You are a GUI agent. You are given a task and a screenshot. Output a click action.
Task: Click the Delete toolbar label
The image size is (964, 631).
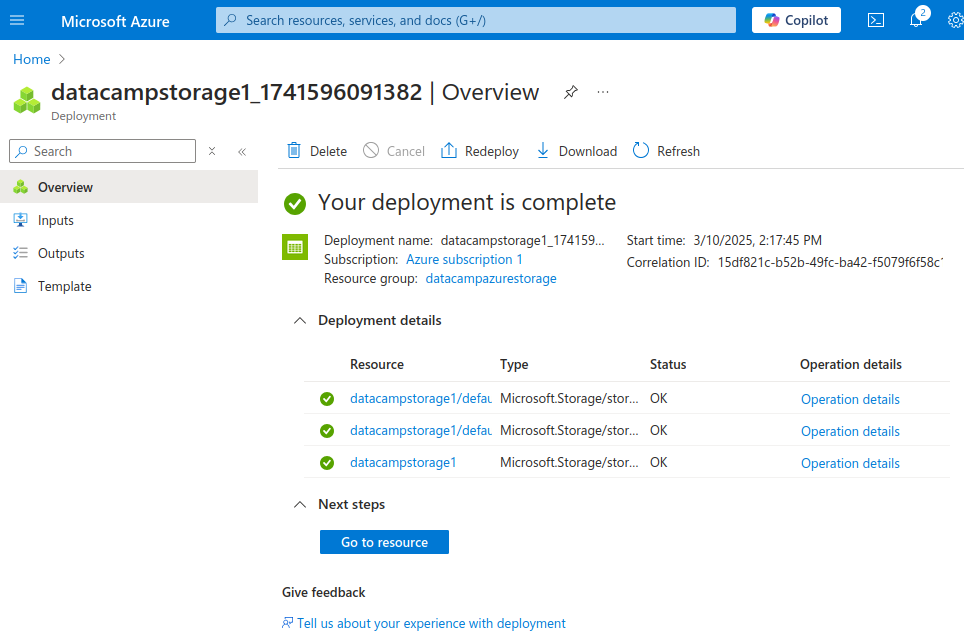coord(328,151)
